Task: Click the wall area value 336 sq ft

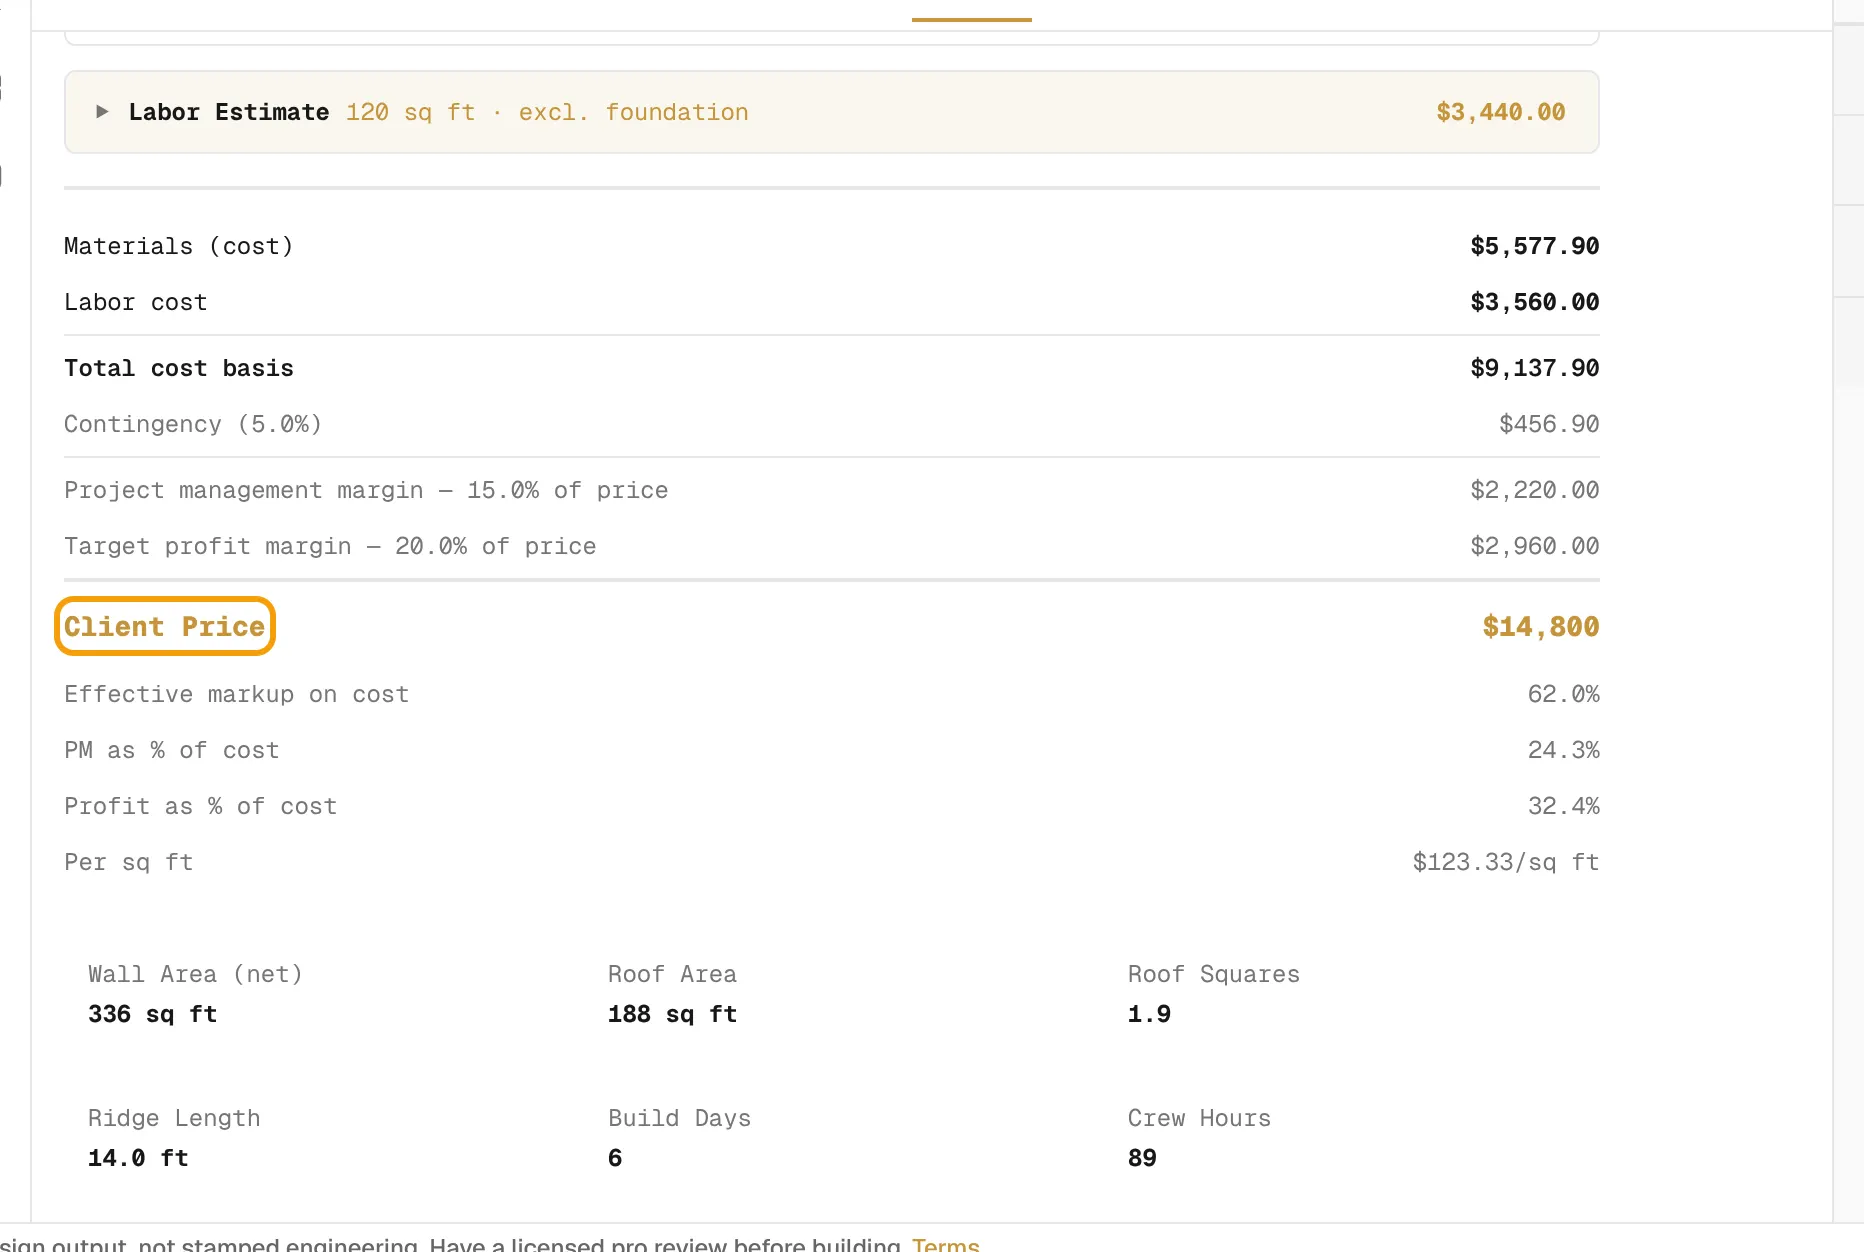Action: (x=153, y=1014)
